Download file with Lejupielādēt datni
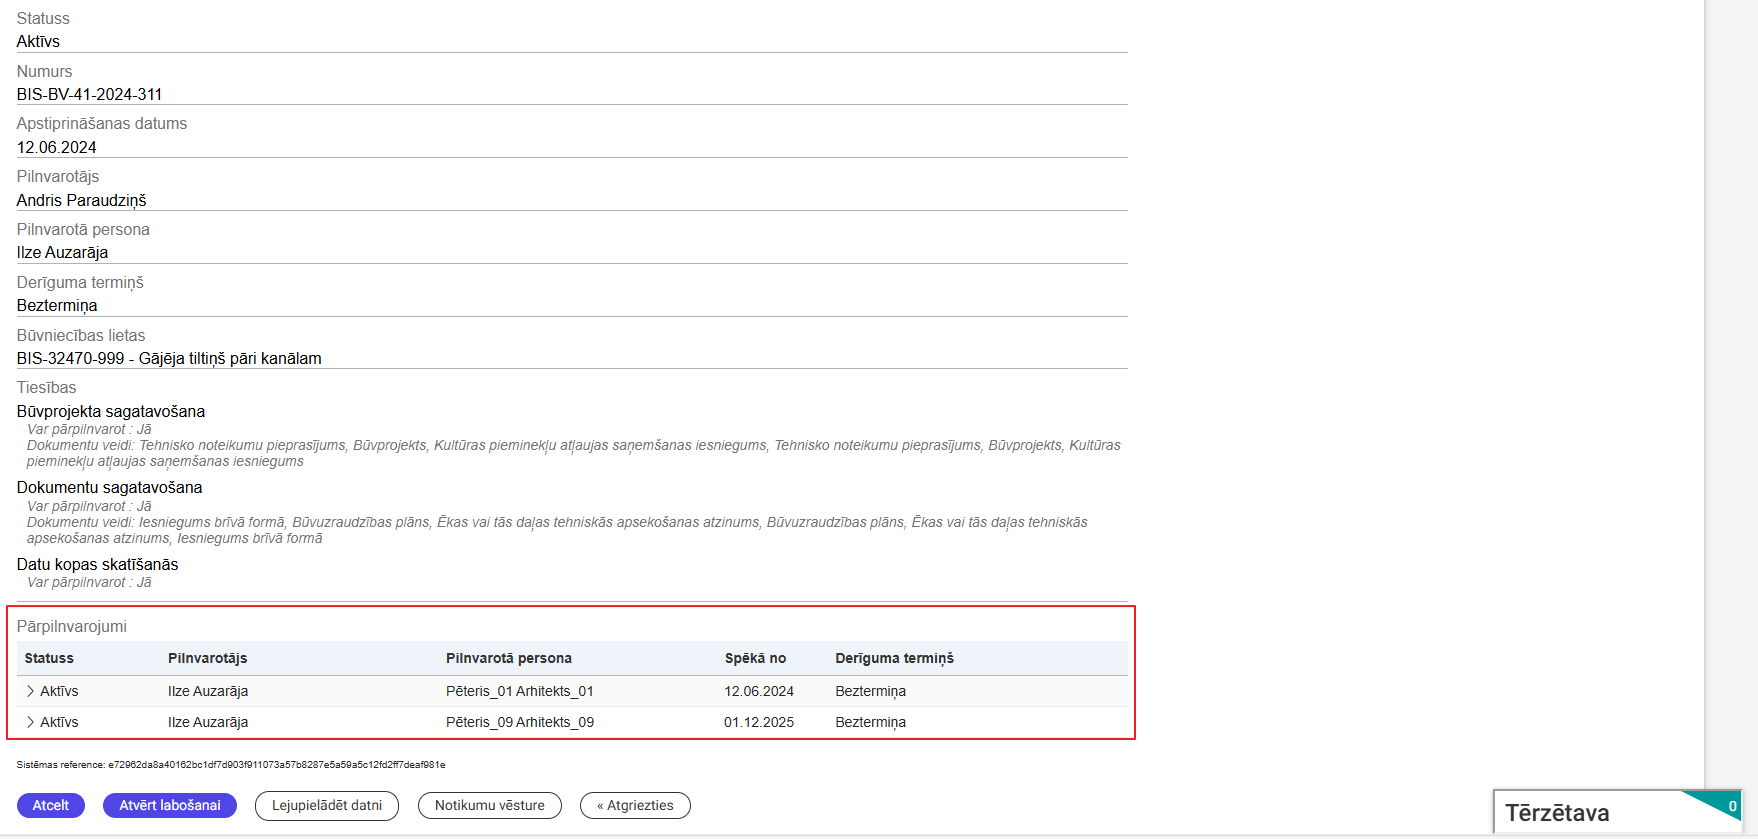1758x839 pixels. pyautogui.click(x=327, y=806)
